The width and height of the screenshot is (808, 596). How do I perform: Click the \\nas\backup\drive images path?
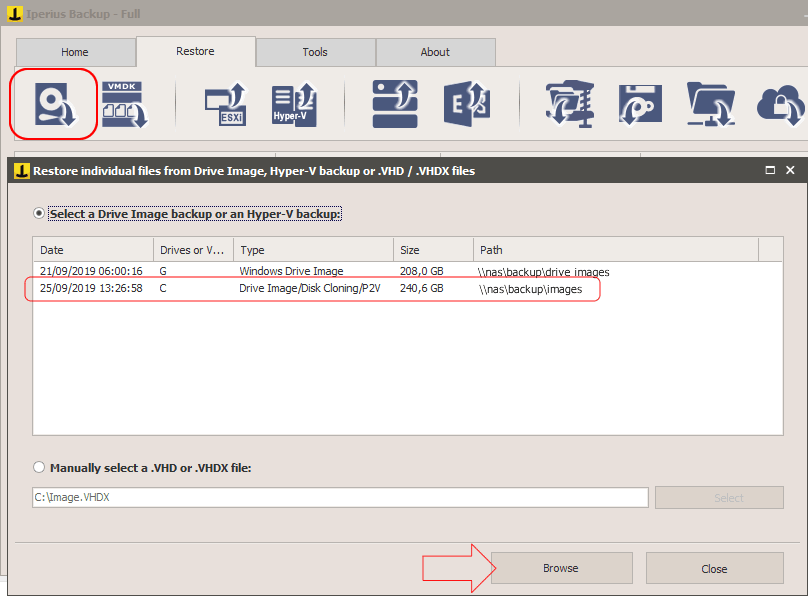[544, 272]
